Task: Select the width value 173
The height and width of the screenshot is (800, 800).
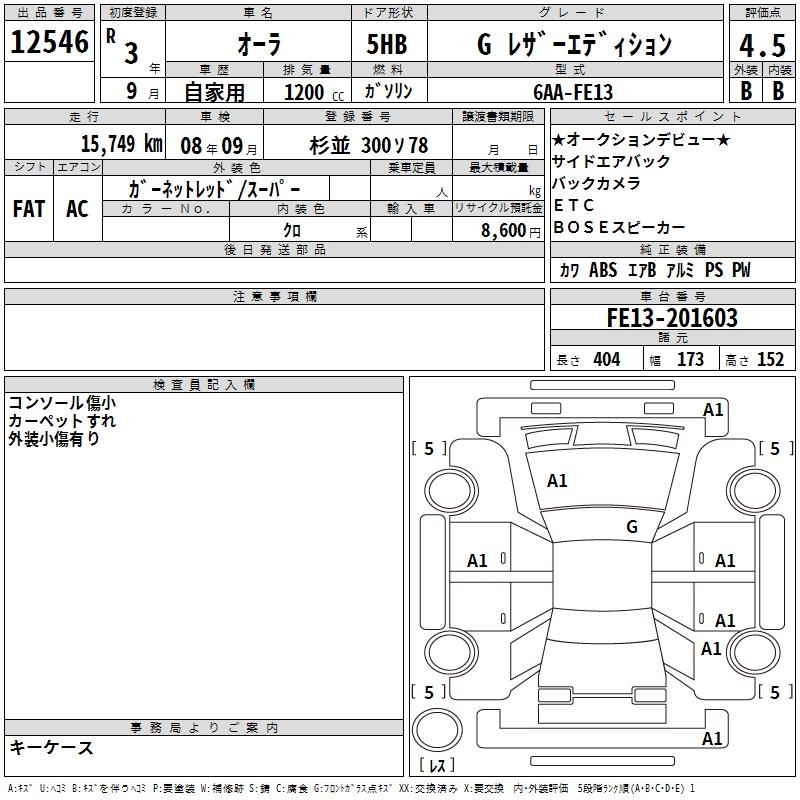Action: (690, 359)
